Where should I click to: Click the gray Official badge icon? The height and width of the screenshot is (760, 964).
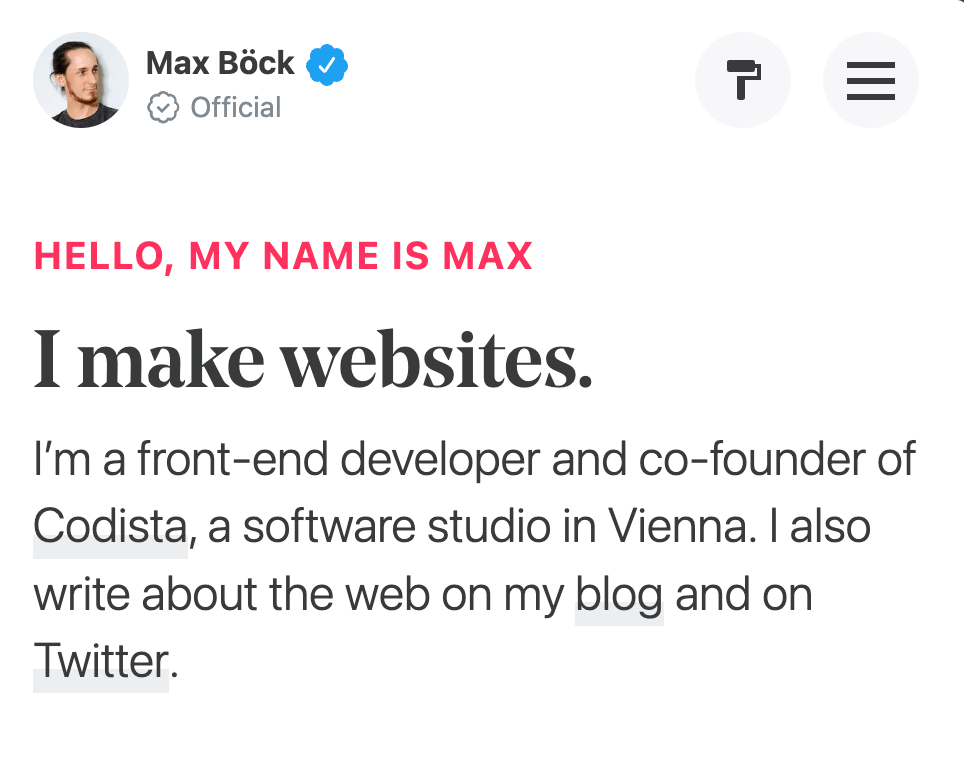[x=163, y=108]
